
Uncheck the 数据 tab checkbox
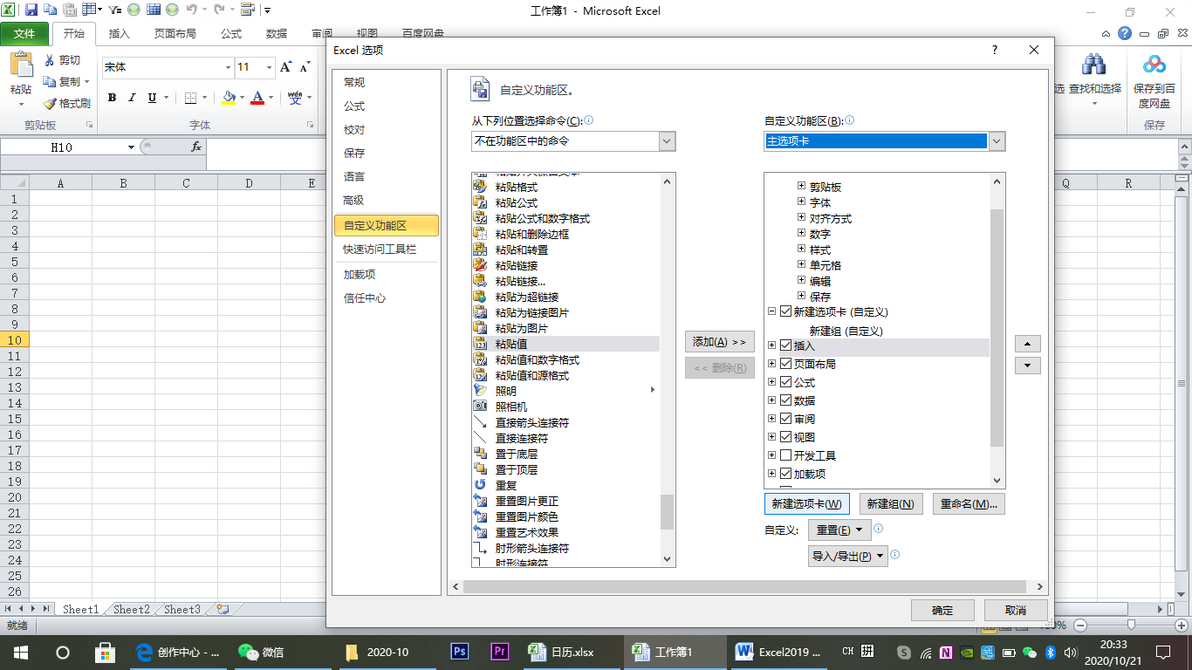tap(786, 401)
